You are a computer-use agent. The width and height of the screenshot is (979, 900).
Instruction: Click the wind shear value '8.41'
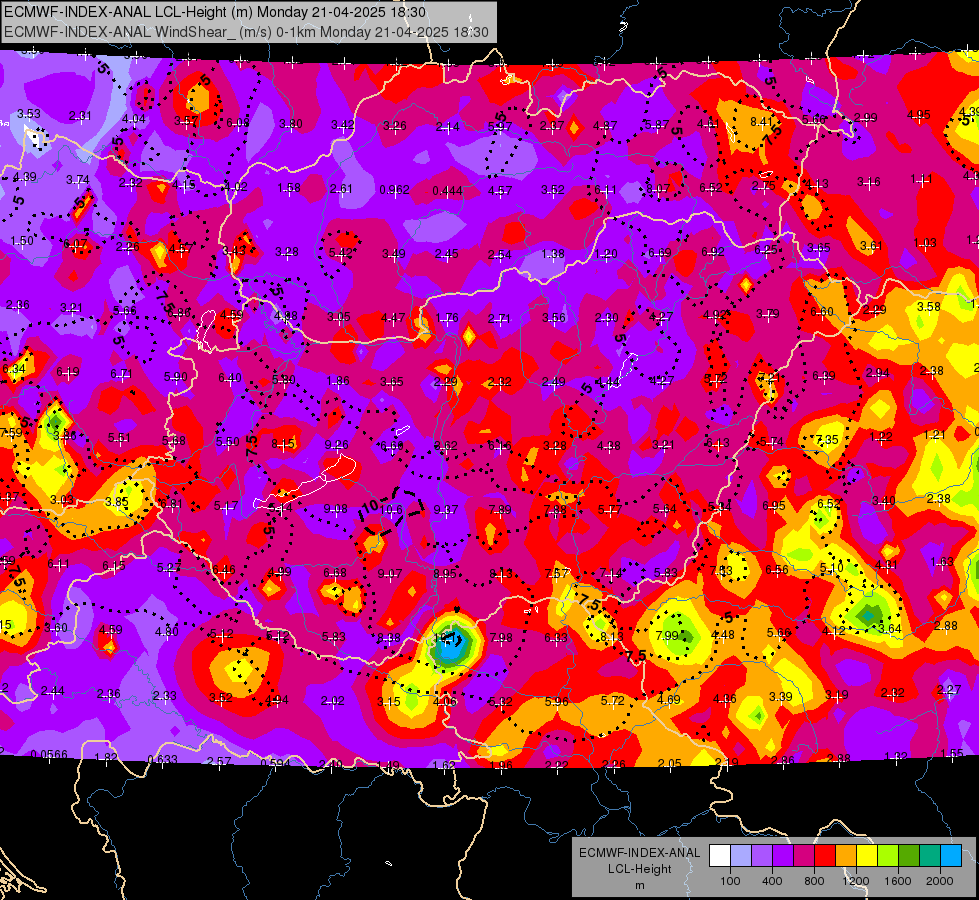[x=761, y=122]
